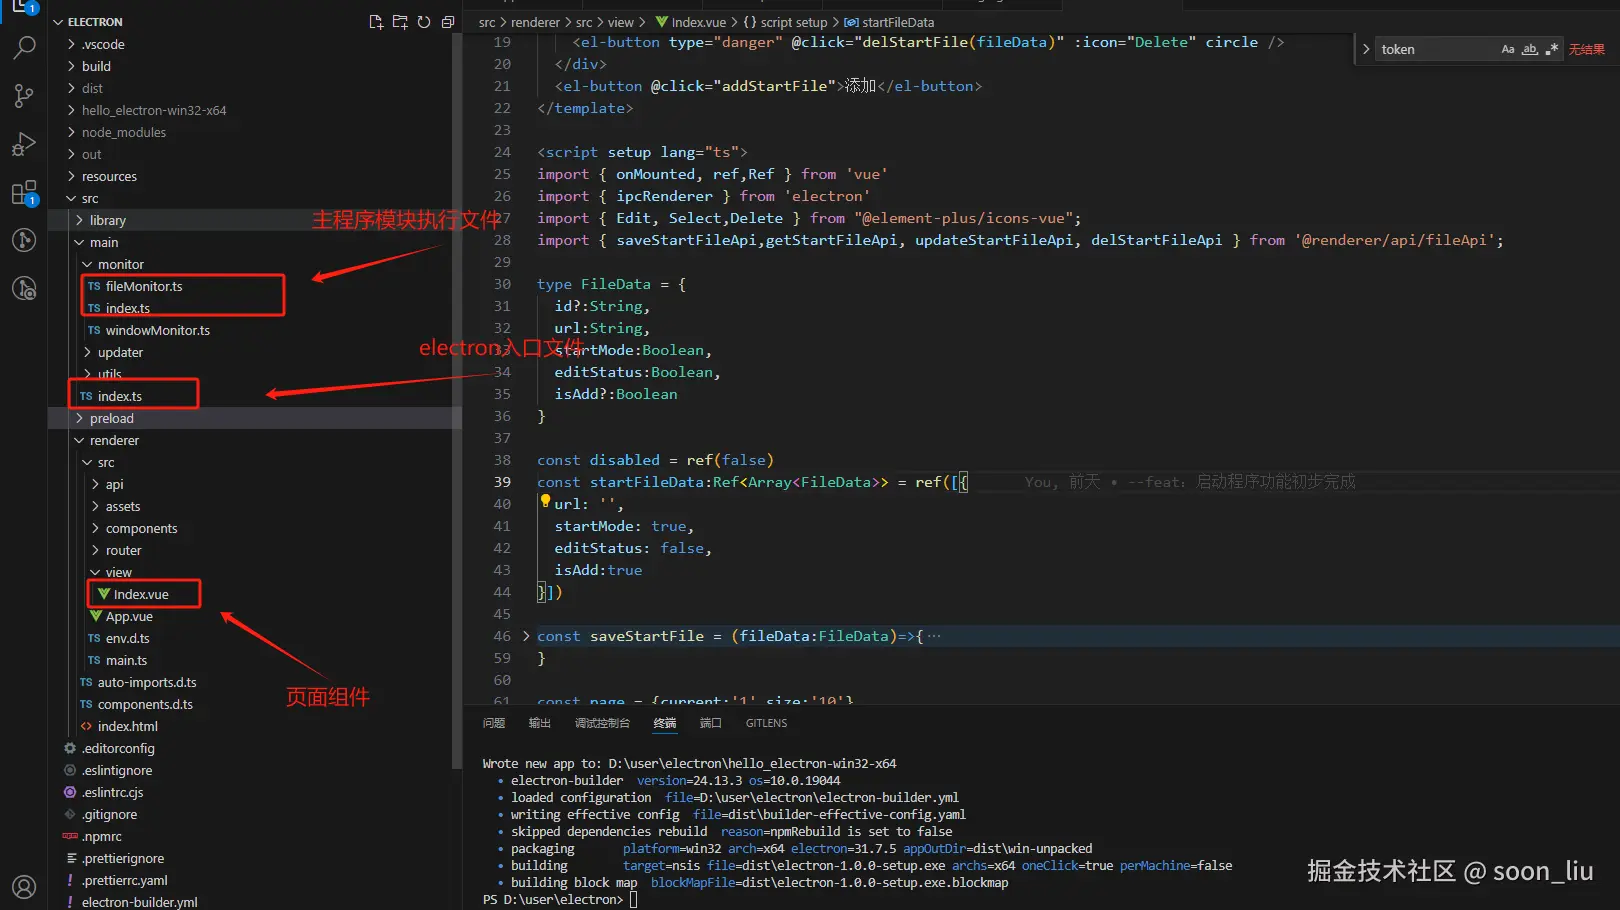Open the Extensions view
This screenshot has height=910, width=1620.
[x=24, y=192]
